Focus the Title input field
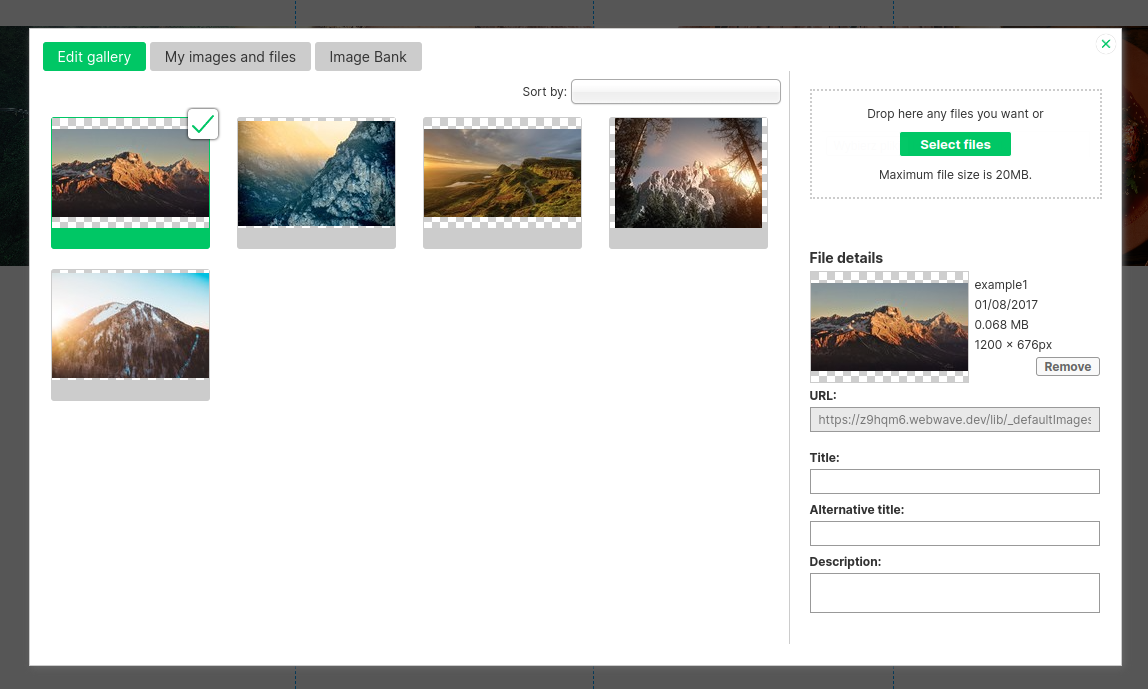 (954, 482)
